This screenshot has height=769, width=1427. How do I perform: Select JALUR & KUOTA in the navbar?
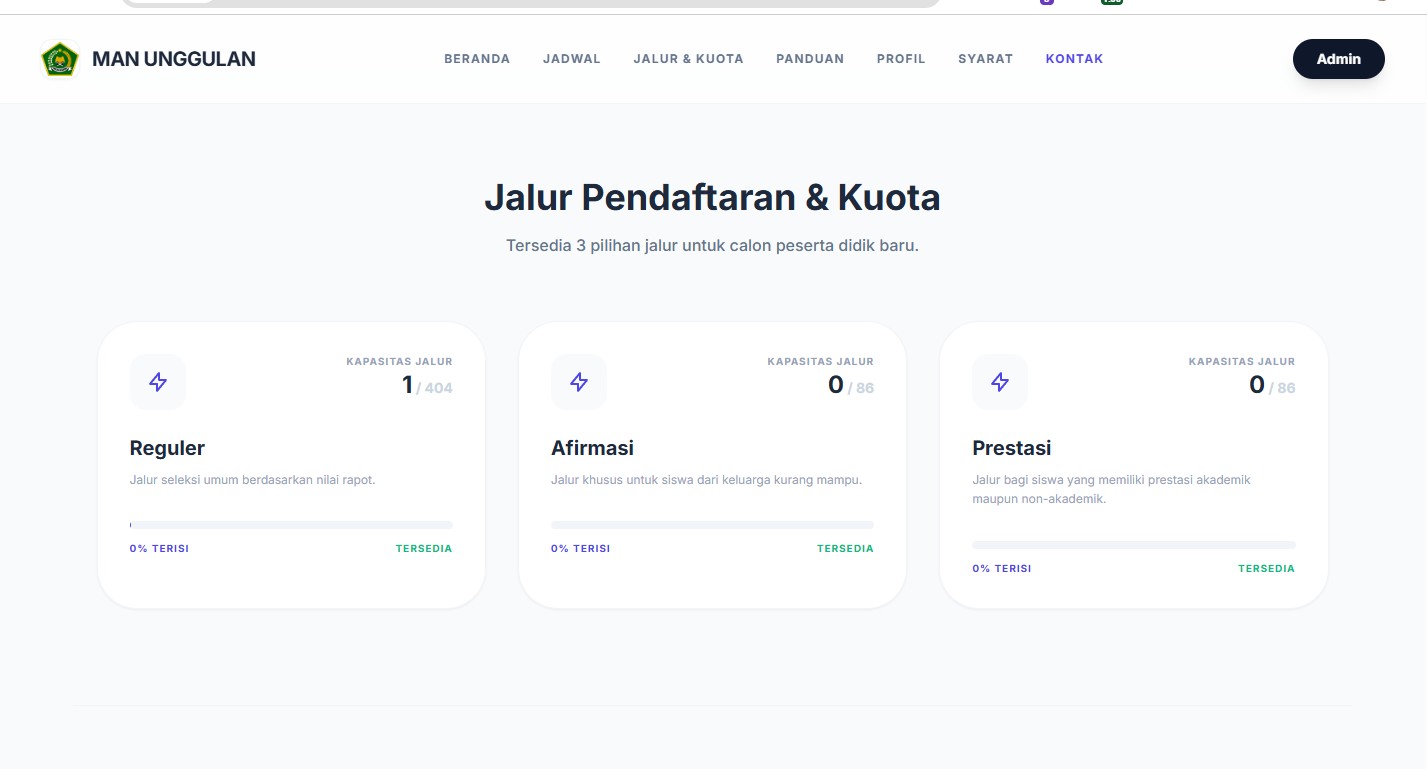pyautogui.click(x=688, y=59)
